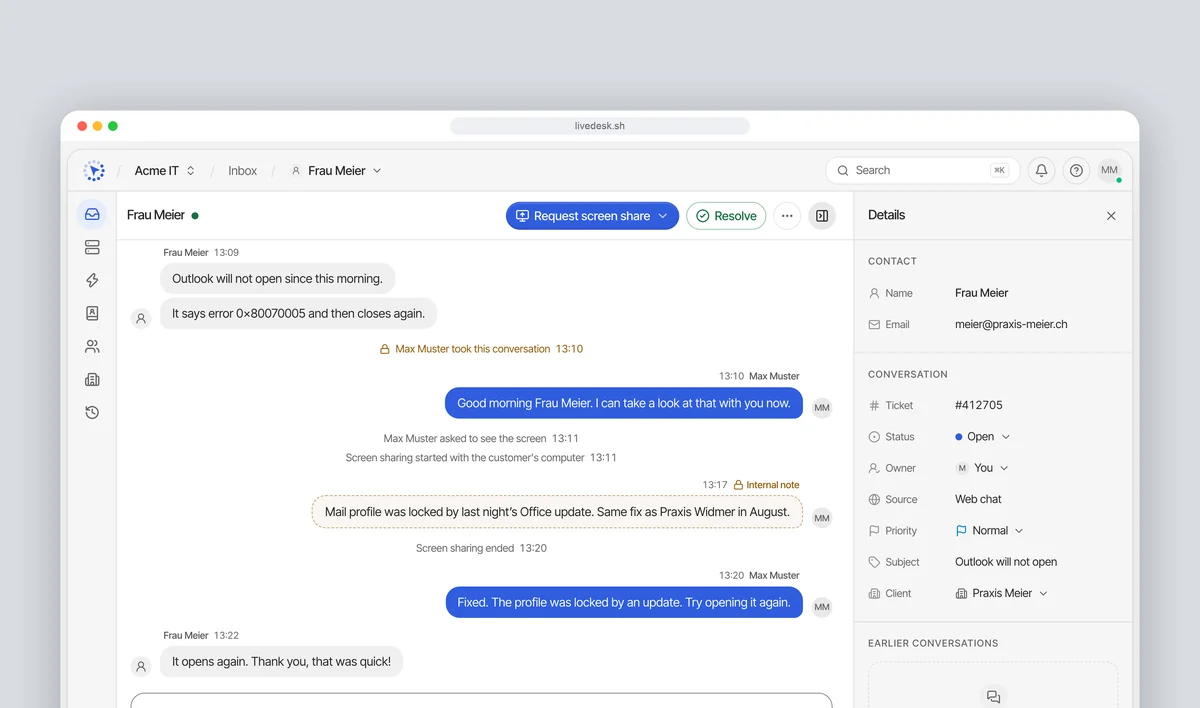The image size is (1200, 708).
Task: Click the email meier@praxis-meier.ch
Action: coord(1011,324)
